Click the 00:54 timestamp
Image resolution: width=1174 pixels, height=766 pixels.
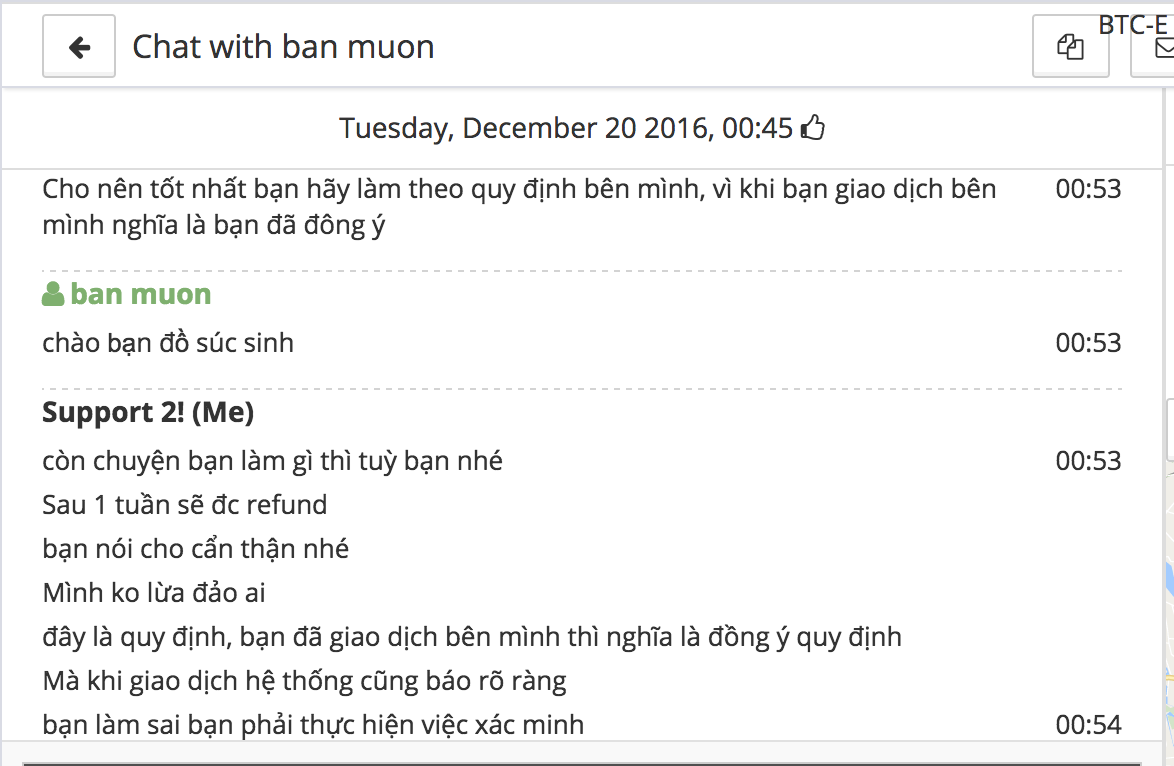(x=1088, y=725)
